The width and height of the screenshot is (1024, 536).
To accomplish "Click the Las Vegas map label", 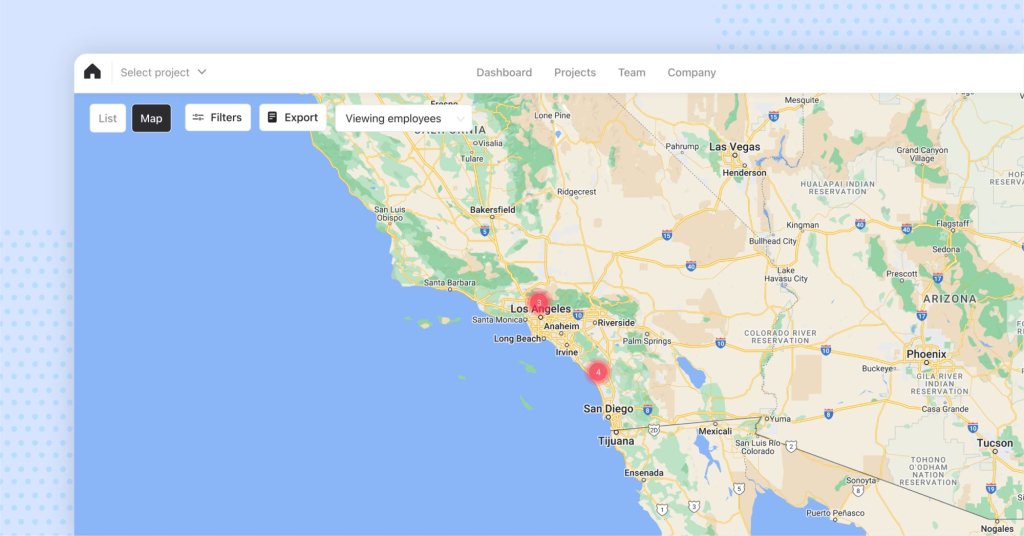I will pyautogui.click(x=735, y=147).
